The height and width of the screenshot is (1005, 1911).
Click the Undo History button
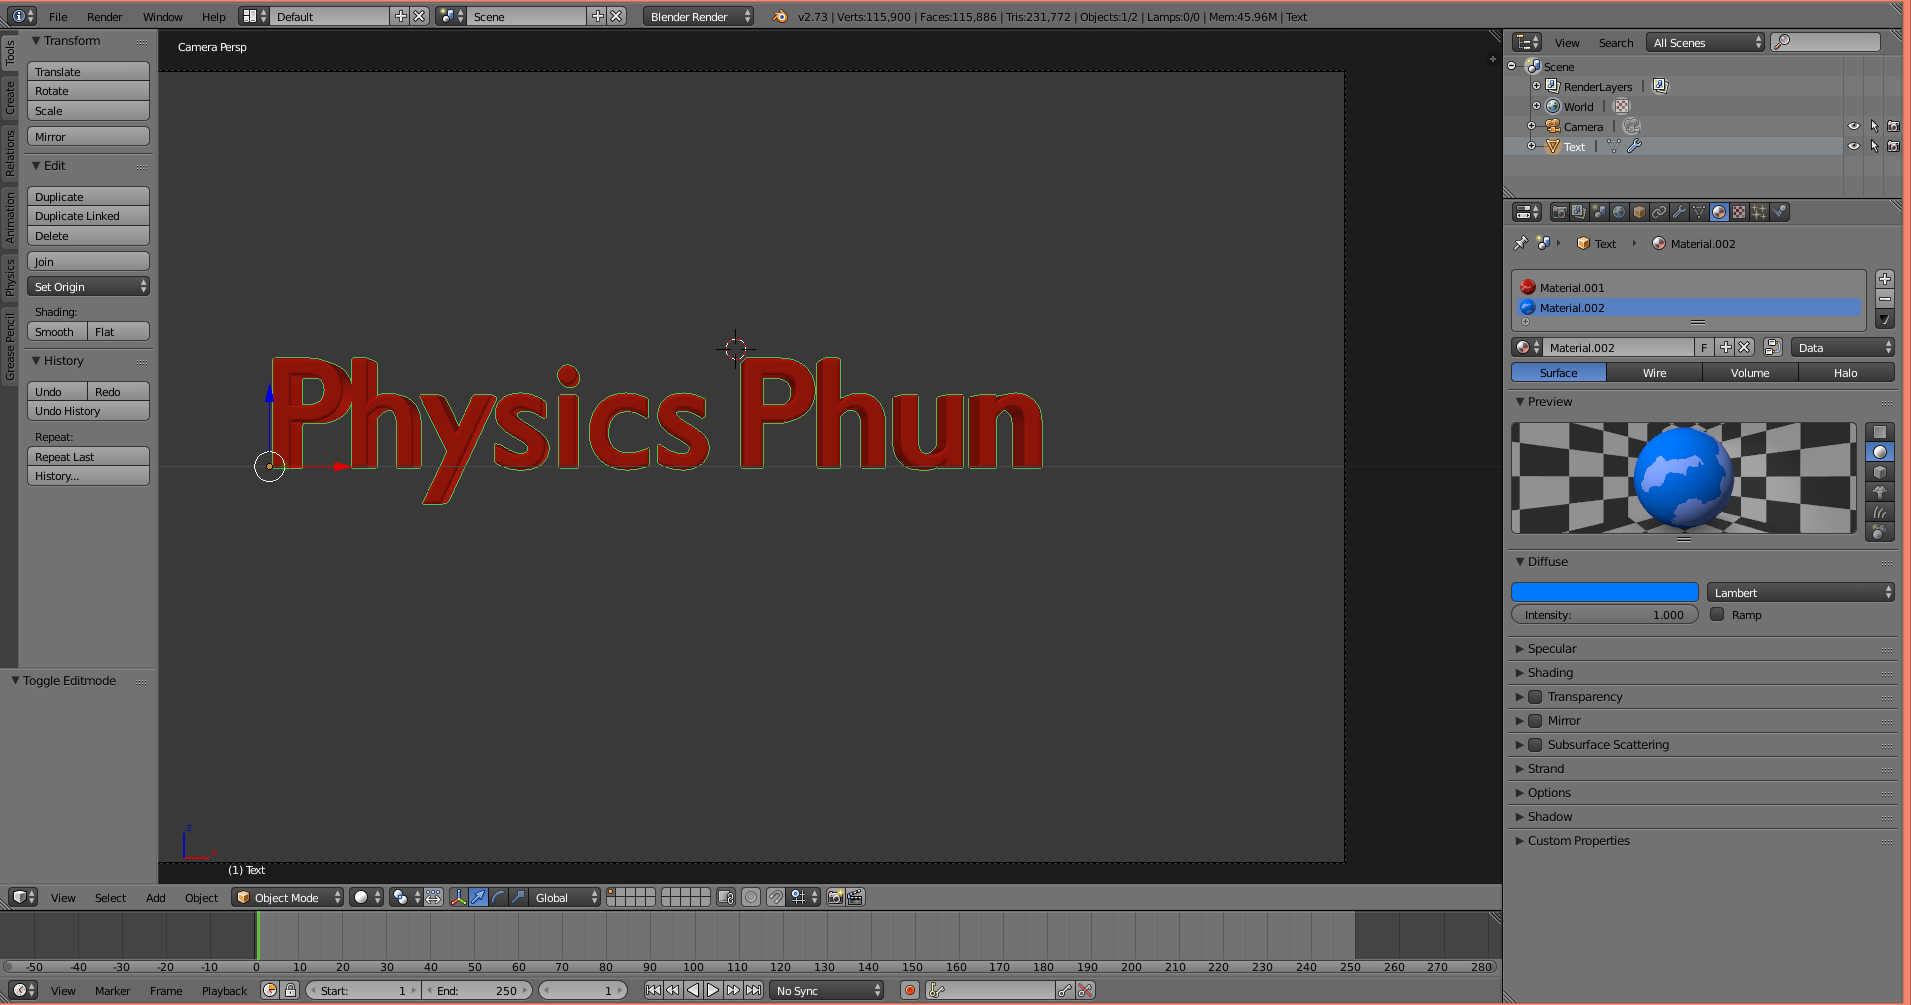[88, 411]
